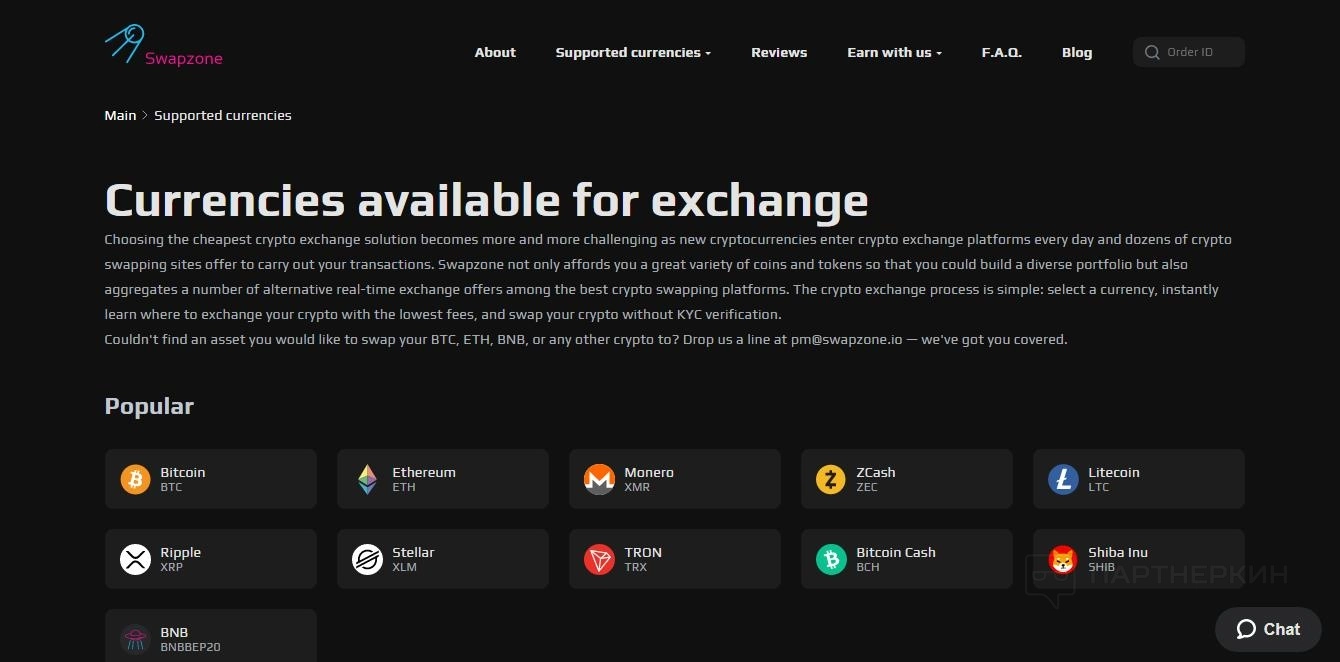Click the Bitcoin Cash green icon

tap(831, 559)
